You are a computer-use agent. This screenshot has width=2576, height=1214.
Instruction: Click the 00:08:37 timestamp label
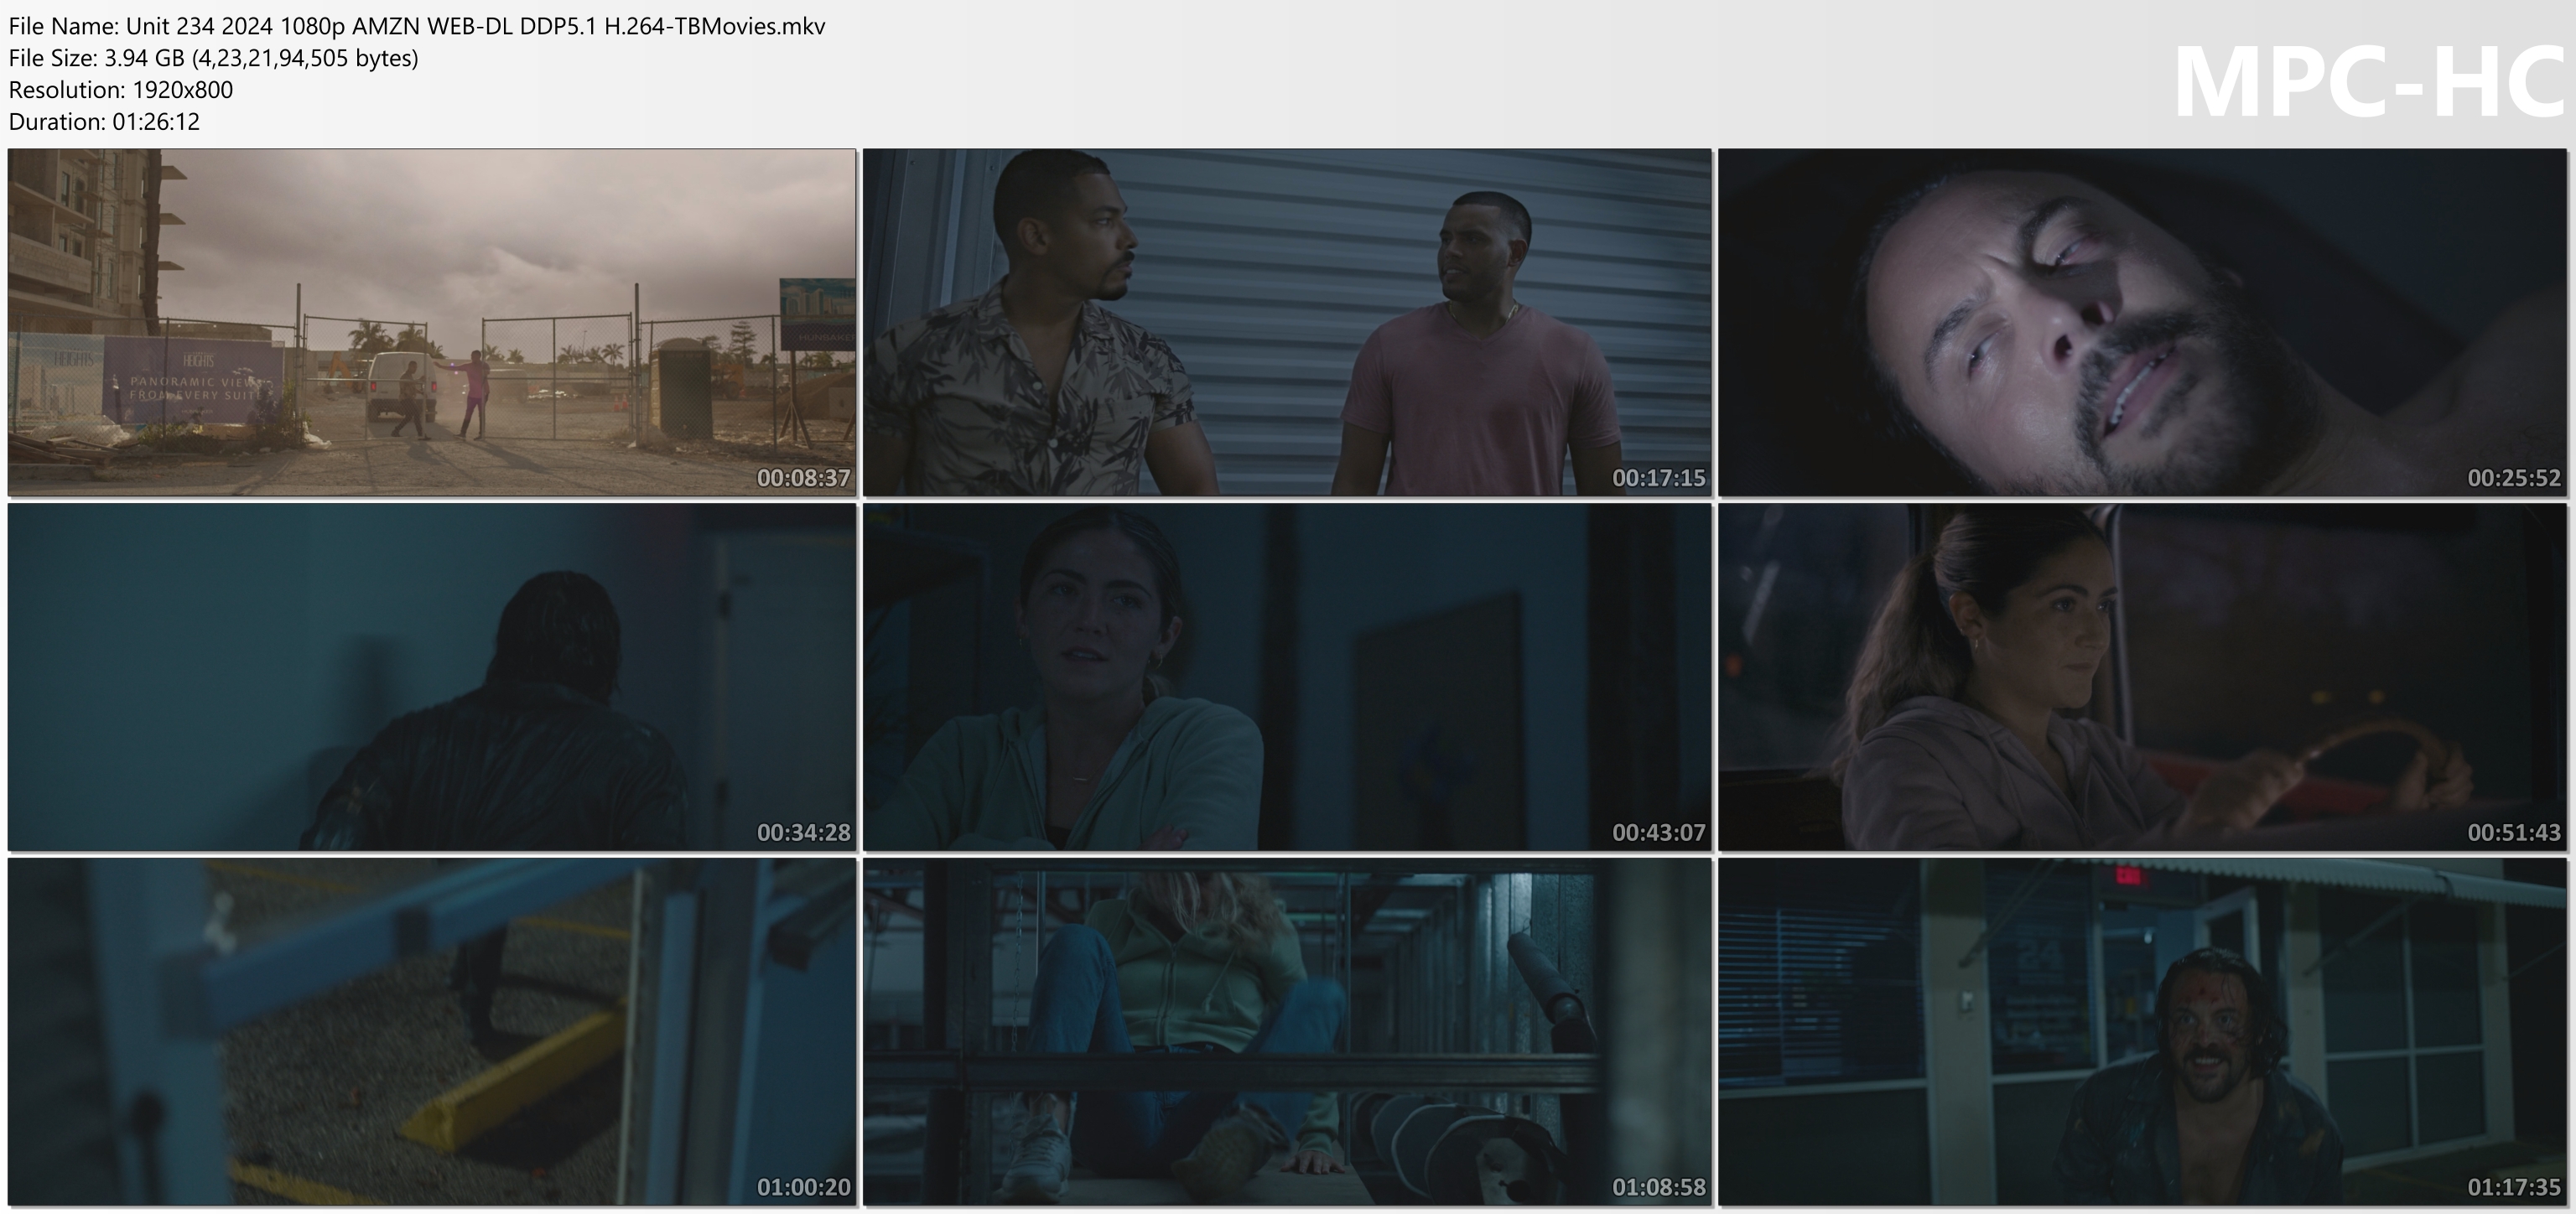803,478
